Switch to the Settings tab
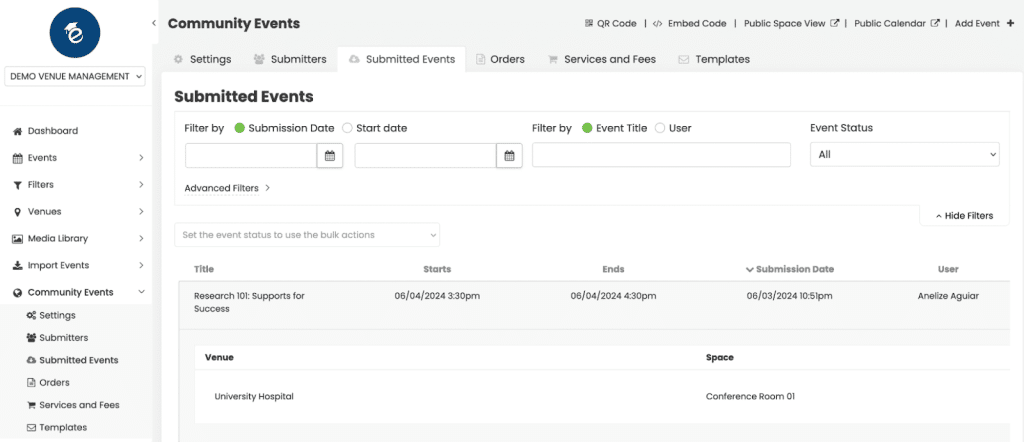The image size is (1024, 442). coord(202,59)
